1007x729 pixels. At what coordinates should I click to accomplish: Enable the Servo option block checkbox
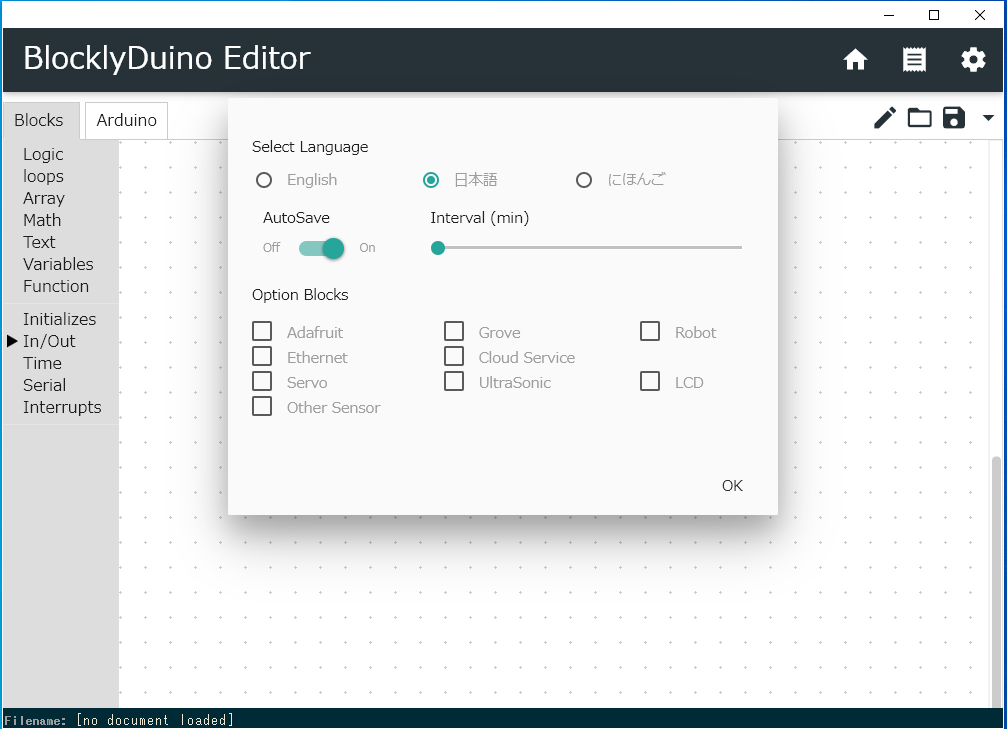pos(262,382)
